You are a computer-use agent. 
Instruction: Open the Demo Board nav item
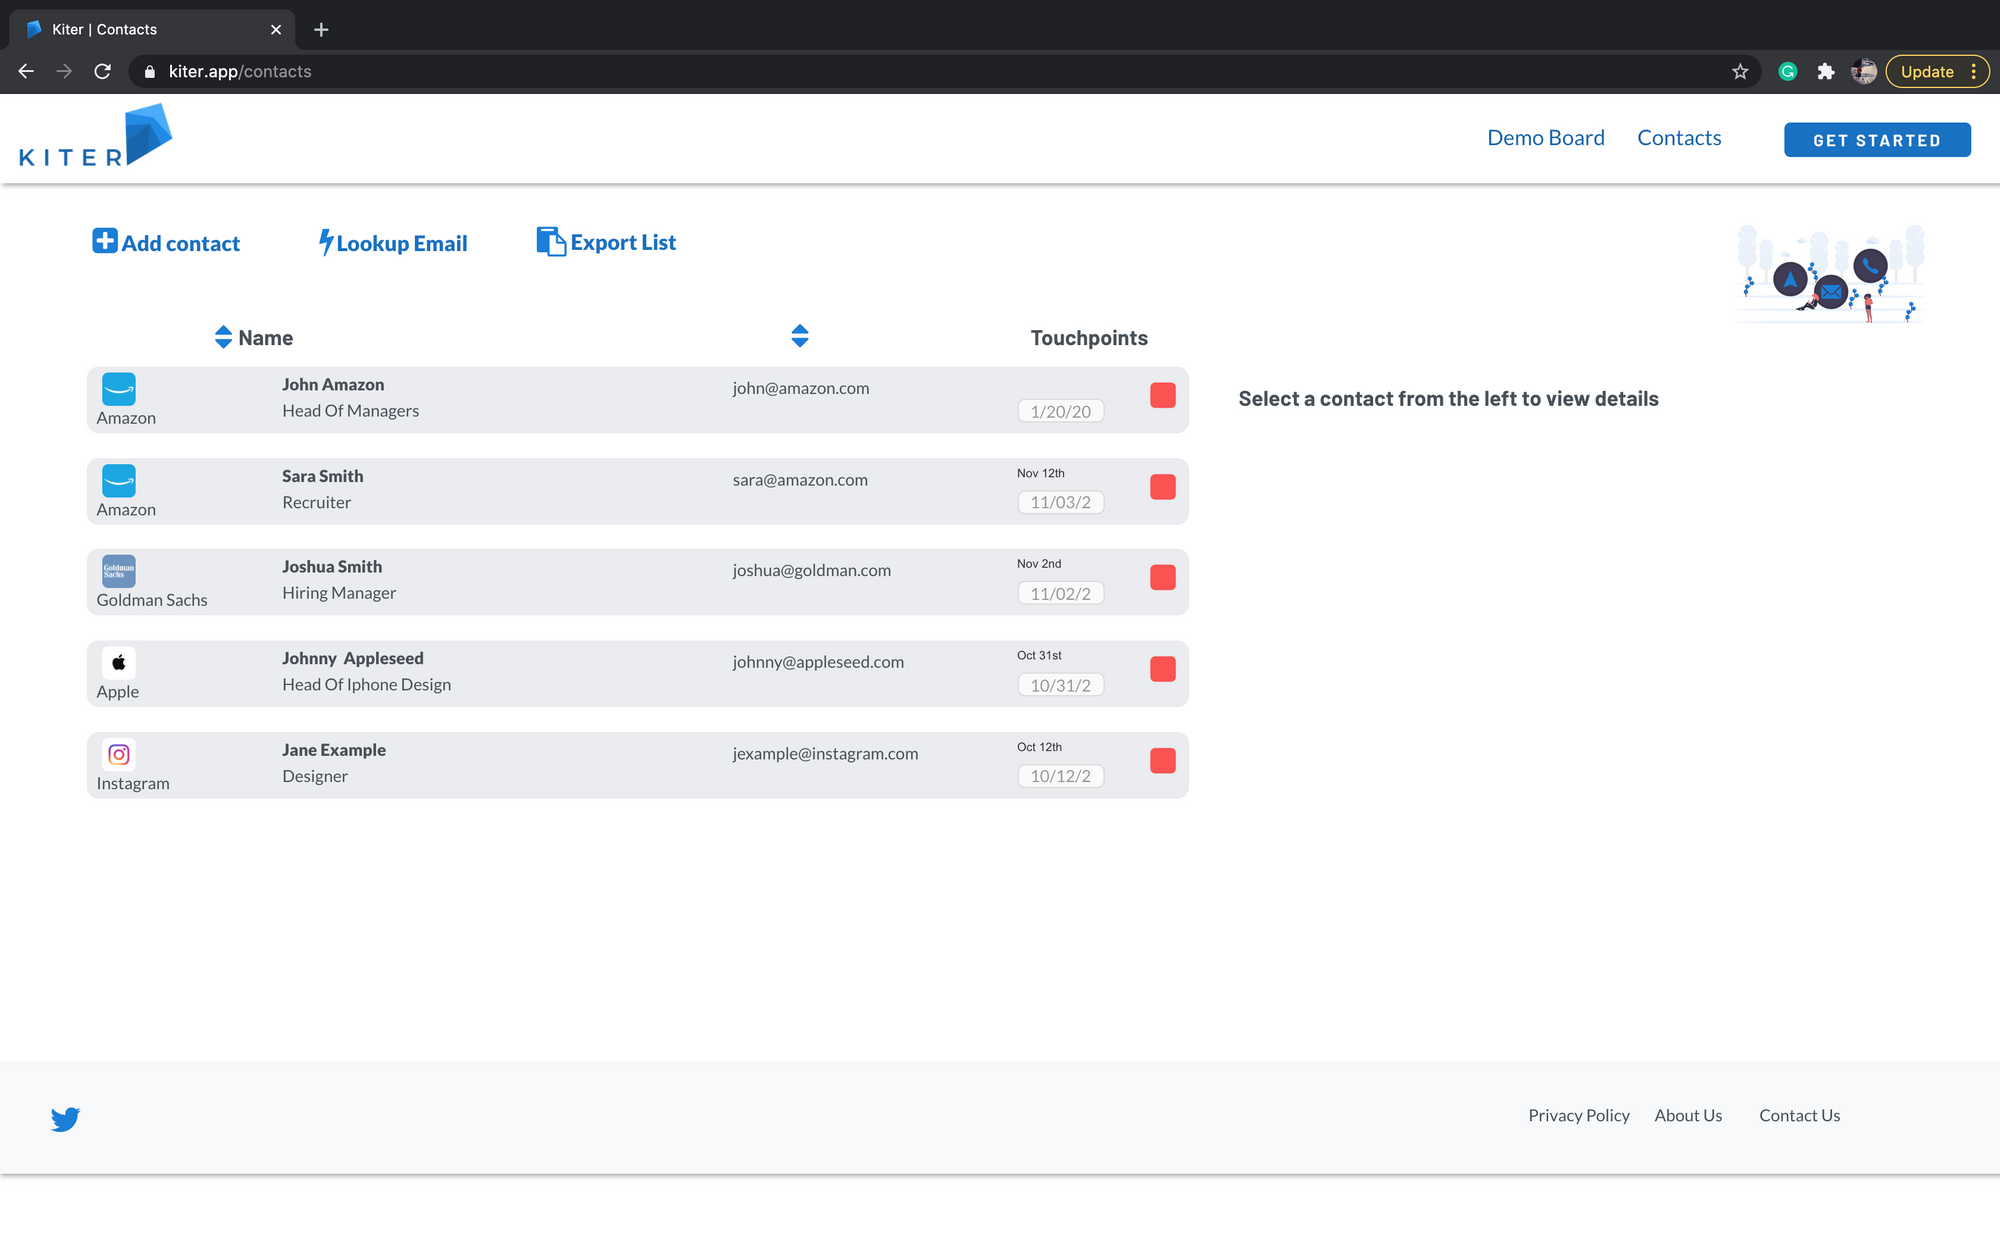[1545, 138]
